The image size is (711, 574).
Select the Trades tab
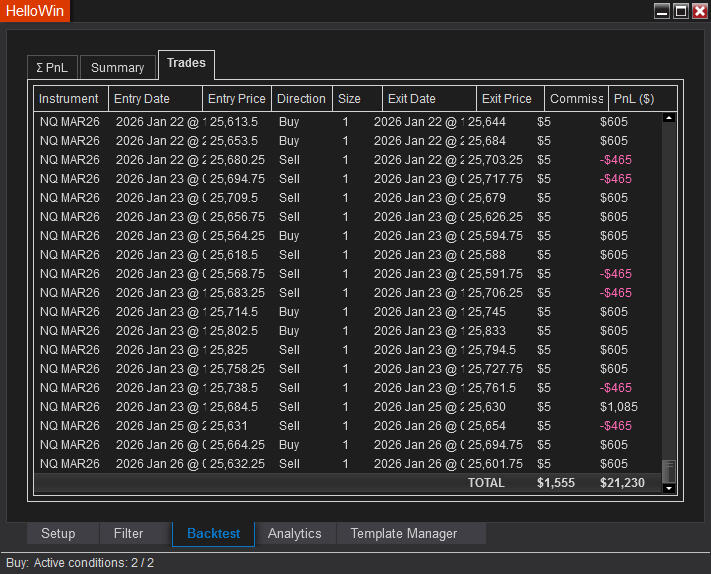point(186,63)
